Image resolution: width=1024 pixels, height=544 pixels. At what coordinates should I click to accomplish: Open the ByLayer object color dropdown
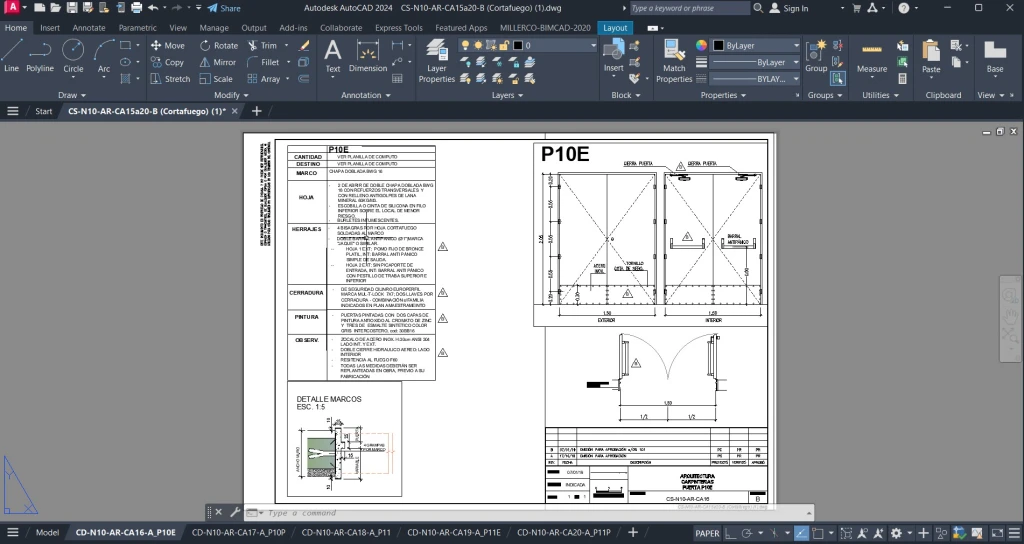[755, 45]
